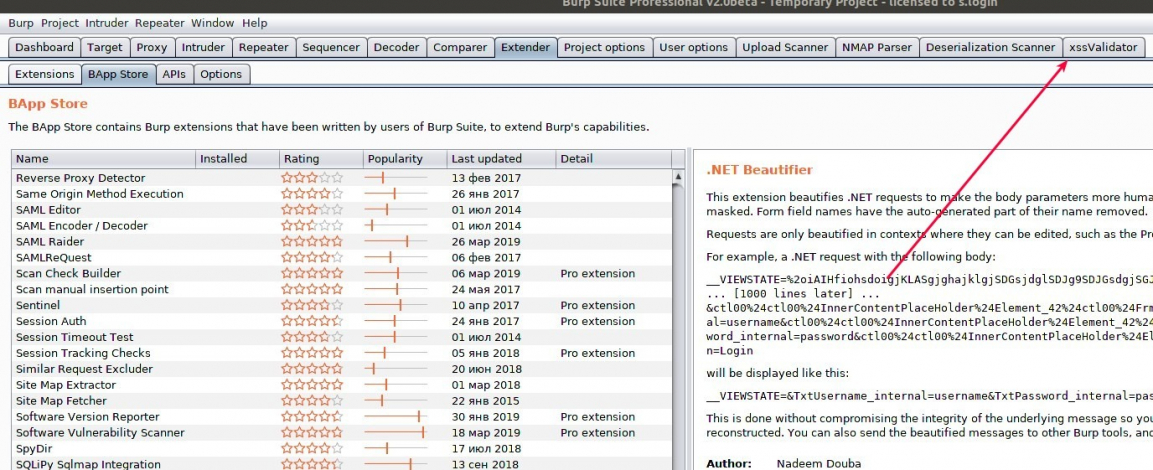This screenshot has height=470, width=1153.
Task: Open the Repeater menu
Action: pos(160,24)
